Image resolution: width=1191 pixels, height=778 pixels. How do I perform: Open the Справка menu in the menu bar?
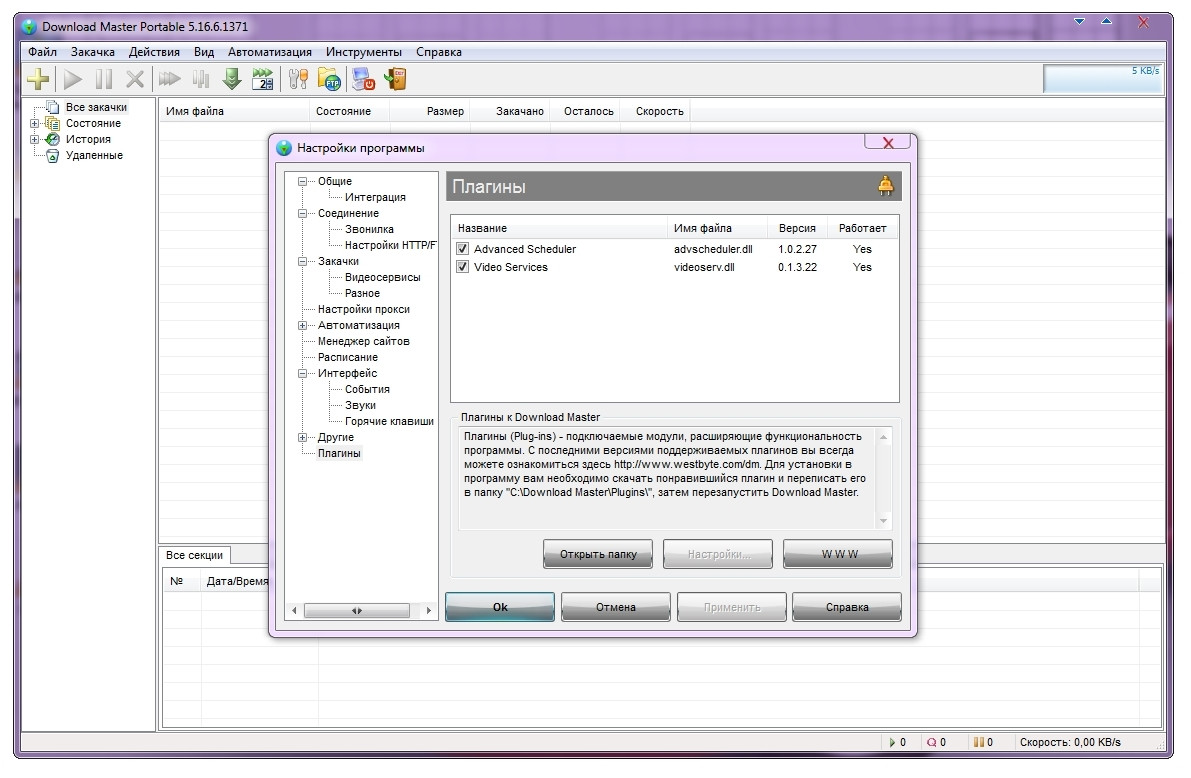click(x=438, y=52)
